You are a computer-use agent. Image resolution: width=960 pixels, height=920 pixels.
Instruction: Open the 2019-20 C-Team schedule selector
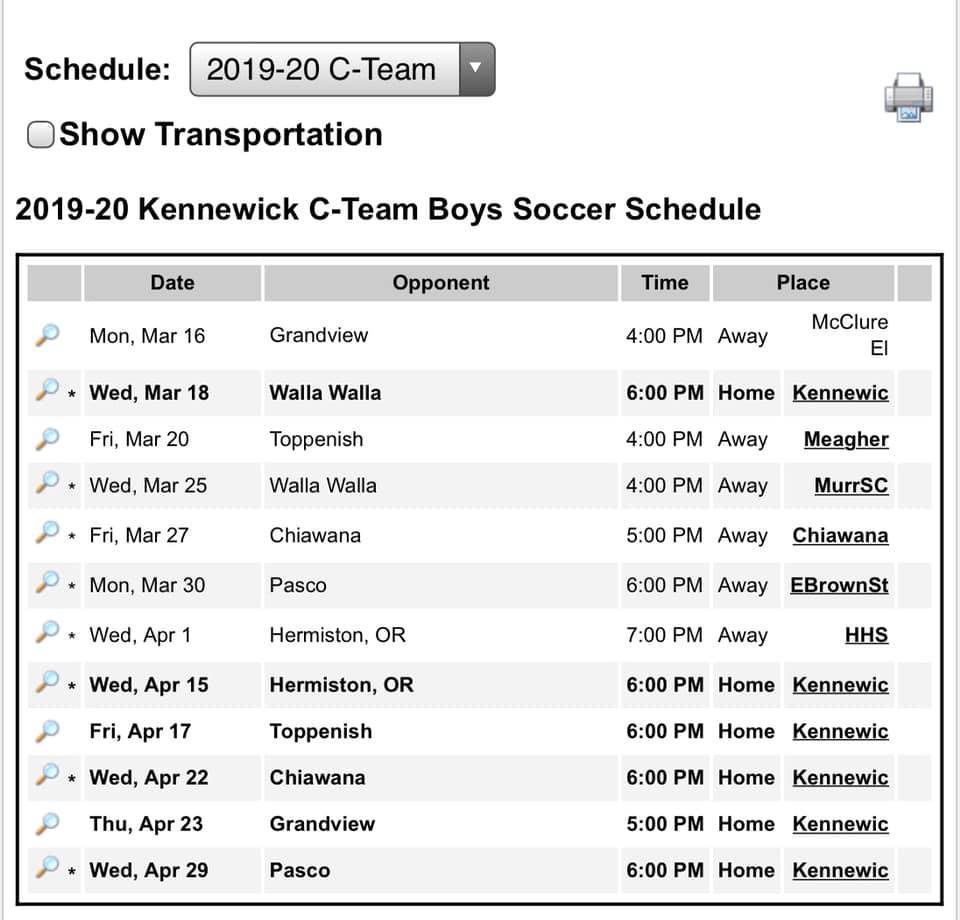point(342,69)
